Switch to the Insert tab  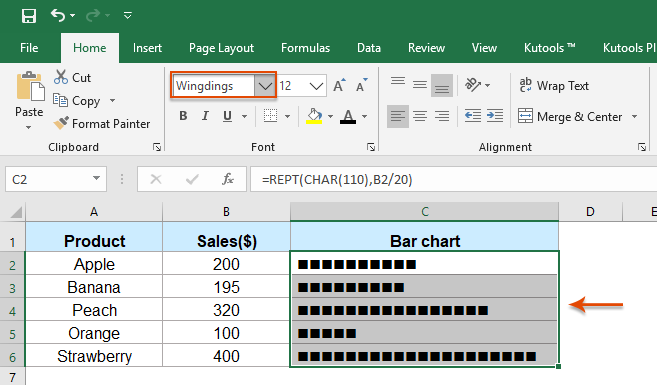click(147, 48)
